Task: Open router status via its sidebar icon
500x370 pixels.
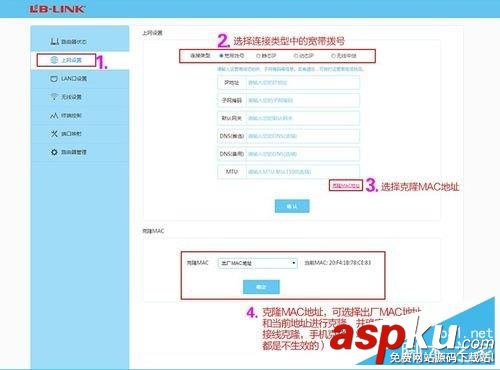Action: [x=54, y=41]
